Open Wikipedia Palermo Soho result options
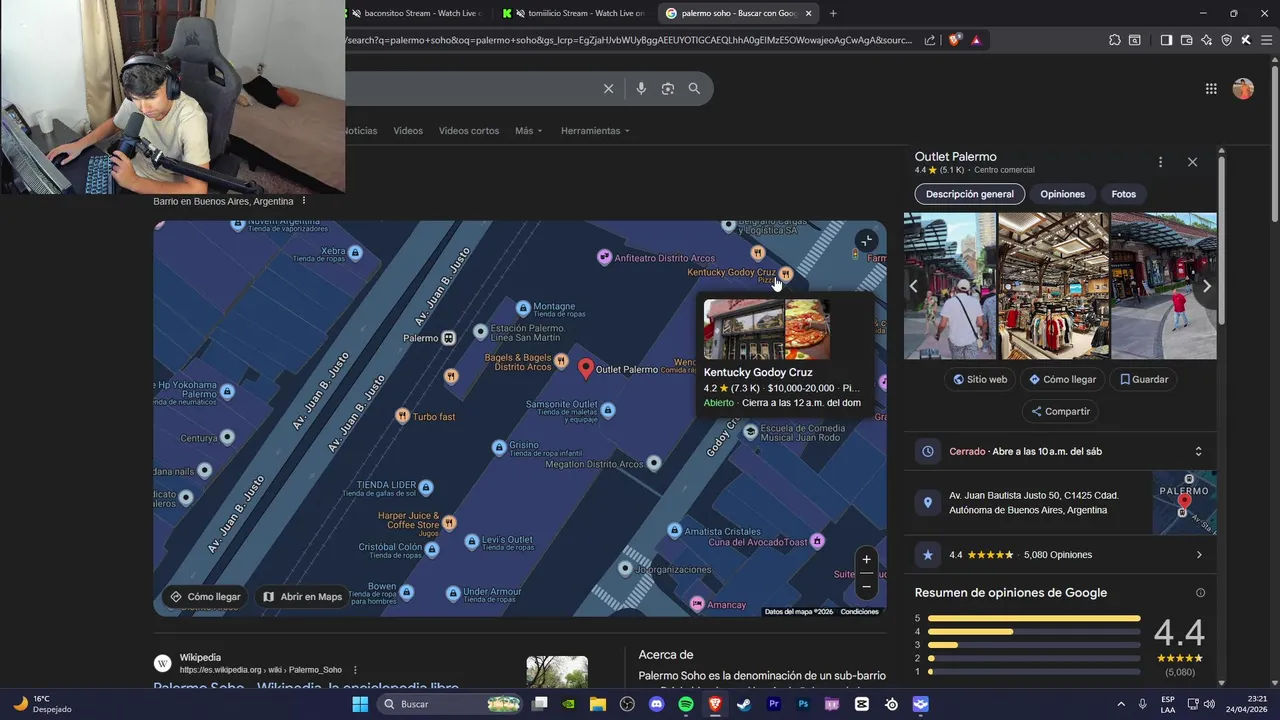The width and height of the screenshot is (1280, 720). click(x=355, y=670)
